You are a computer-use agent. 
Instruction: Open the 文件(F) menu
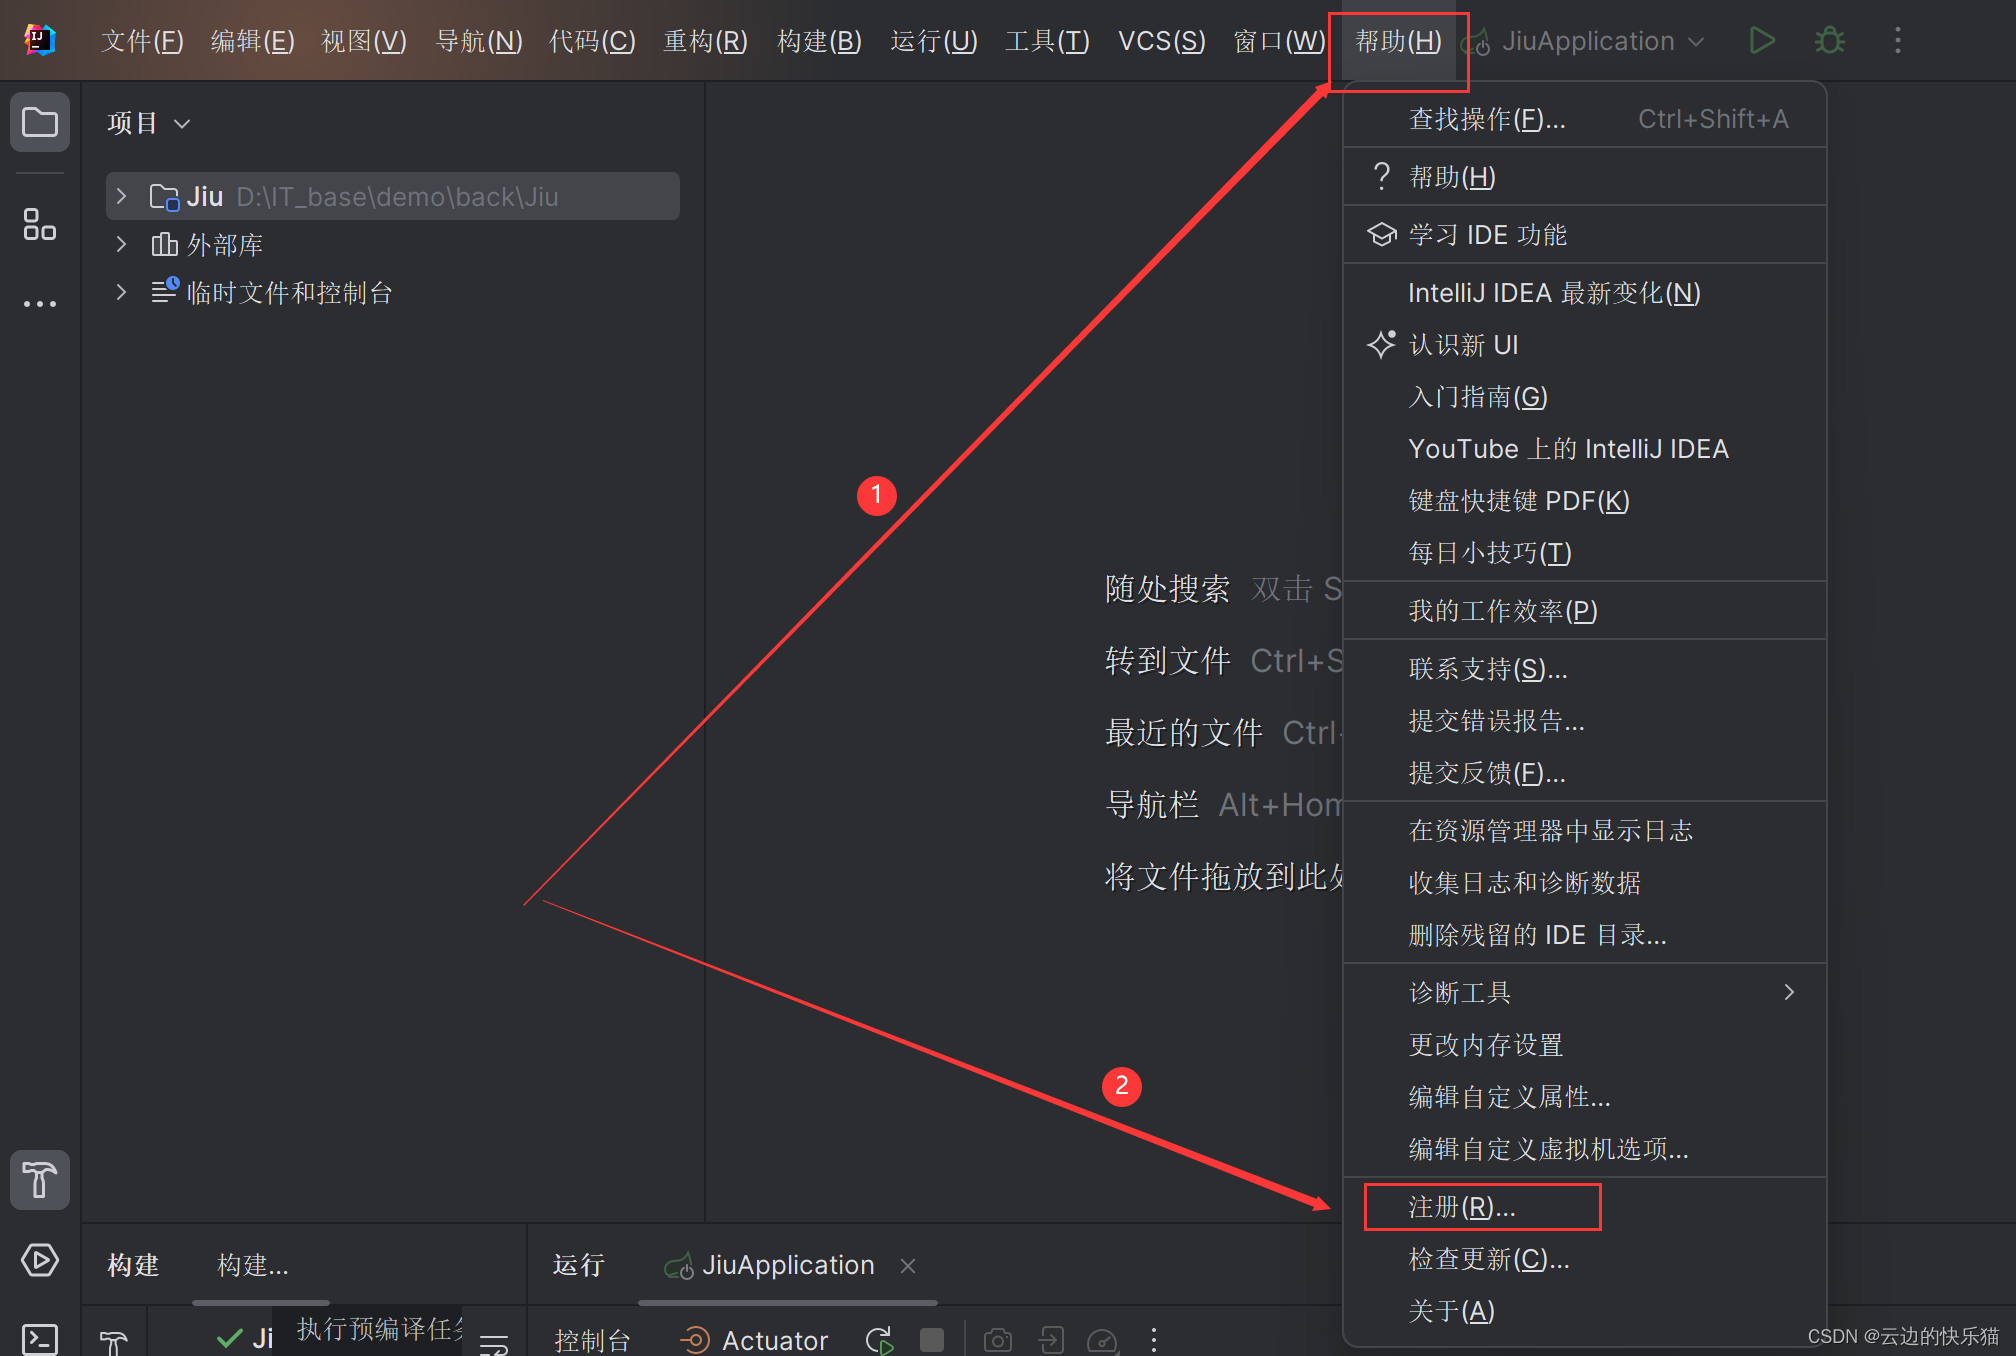click(x=142, y=41)
